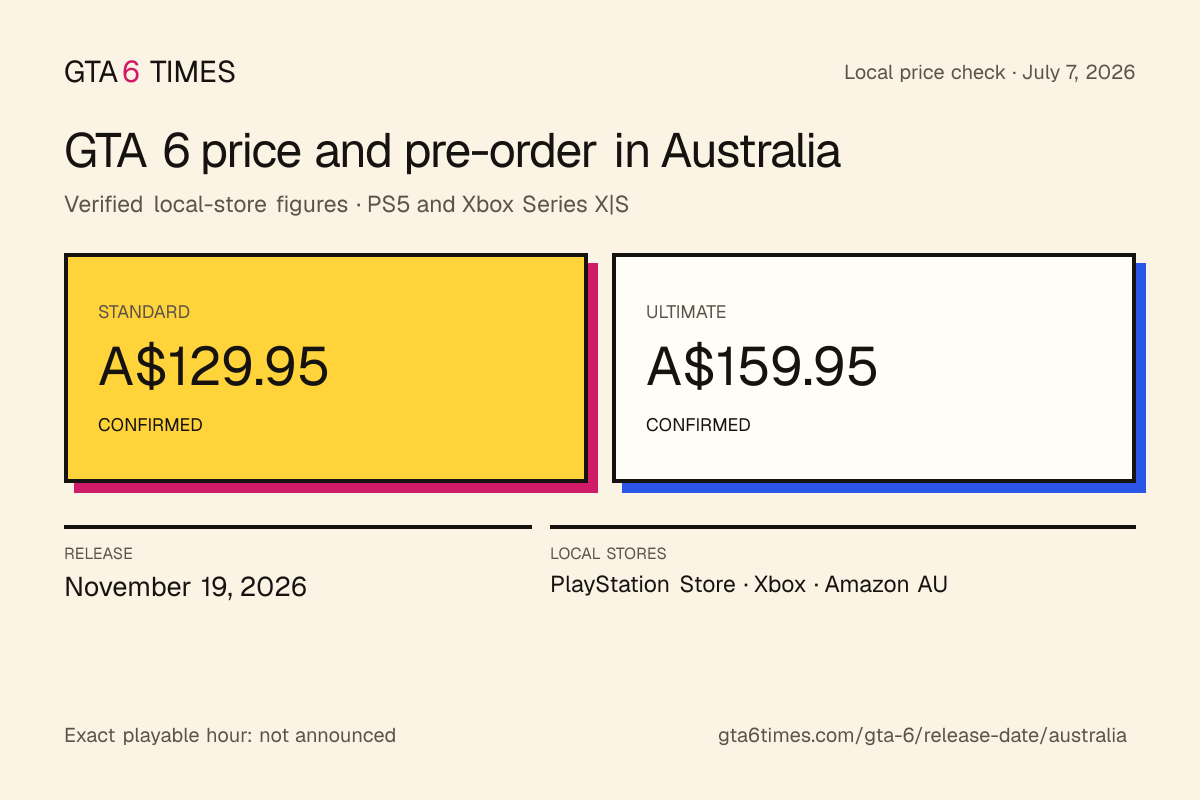
Task: Select the yellow Standard edition card
Action: [x=326, y=368]
